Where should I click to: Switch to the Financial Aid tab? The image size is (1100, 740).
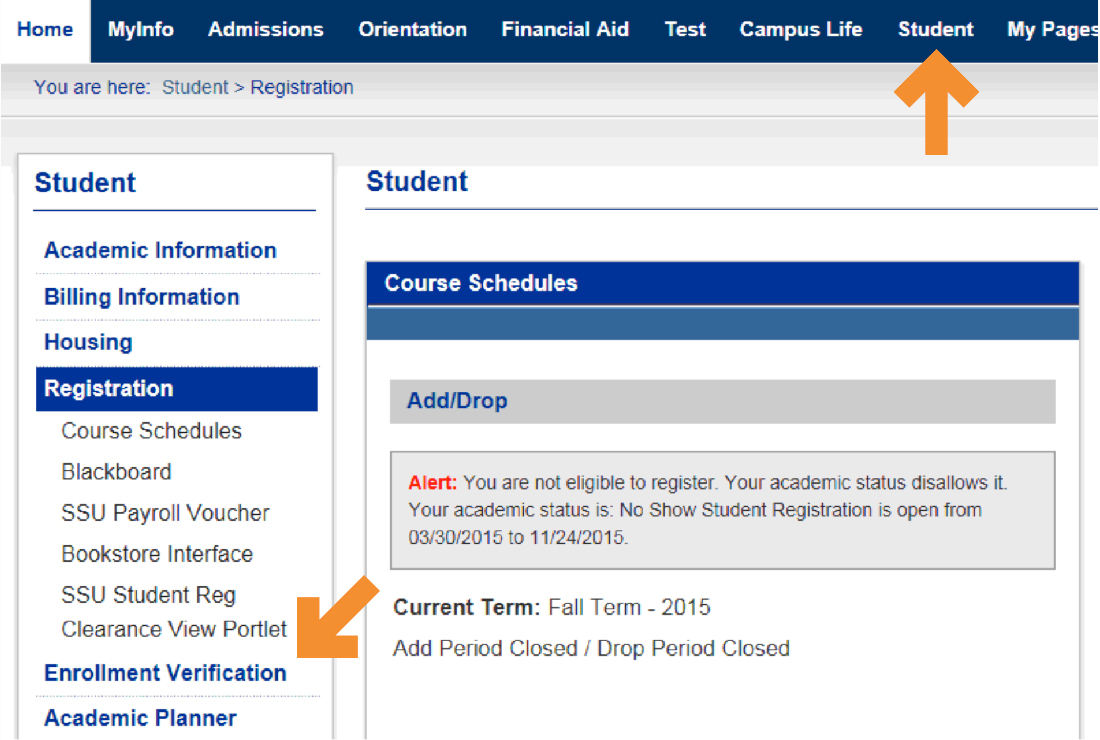(565, 30)
